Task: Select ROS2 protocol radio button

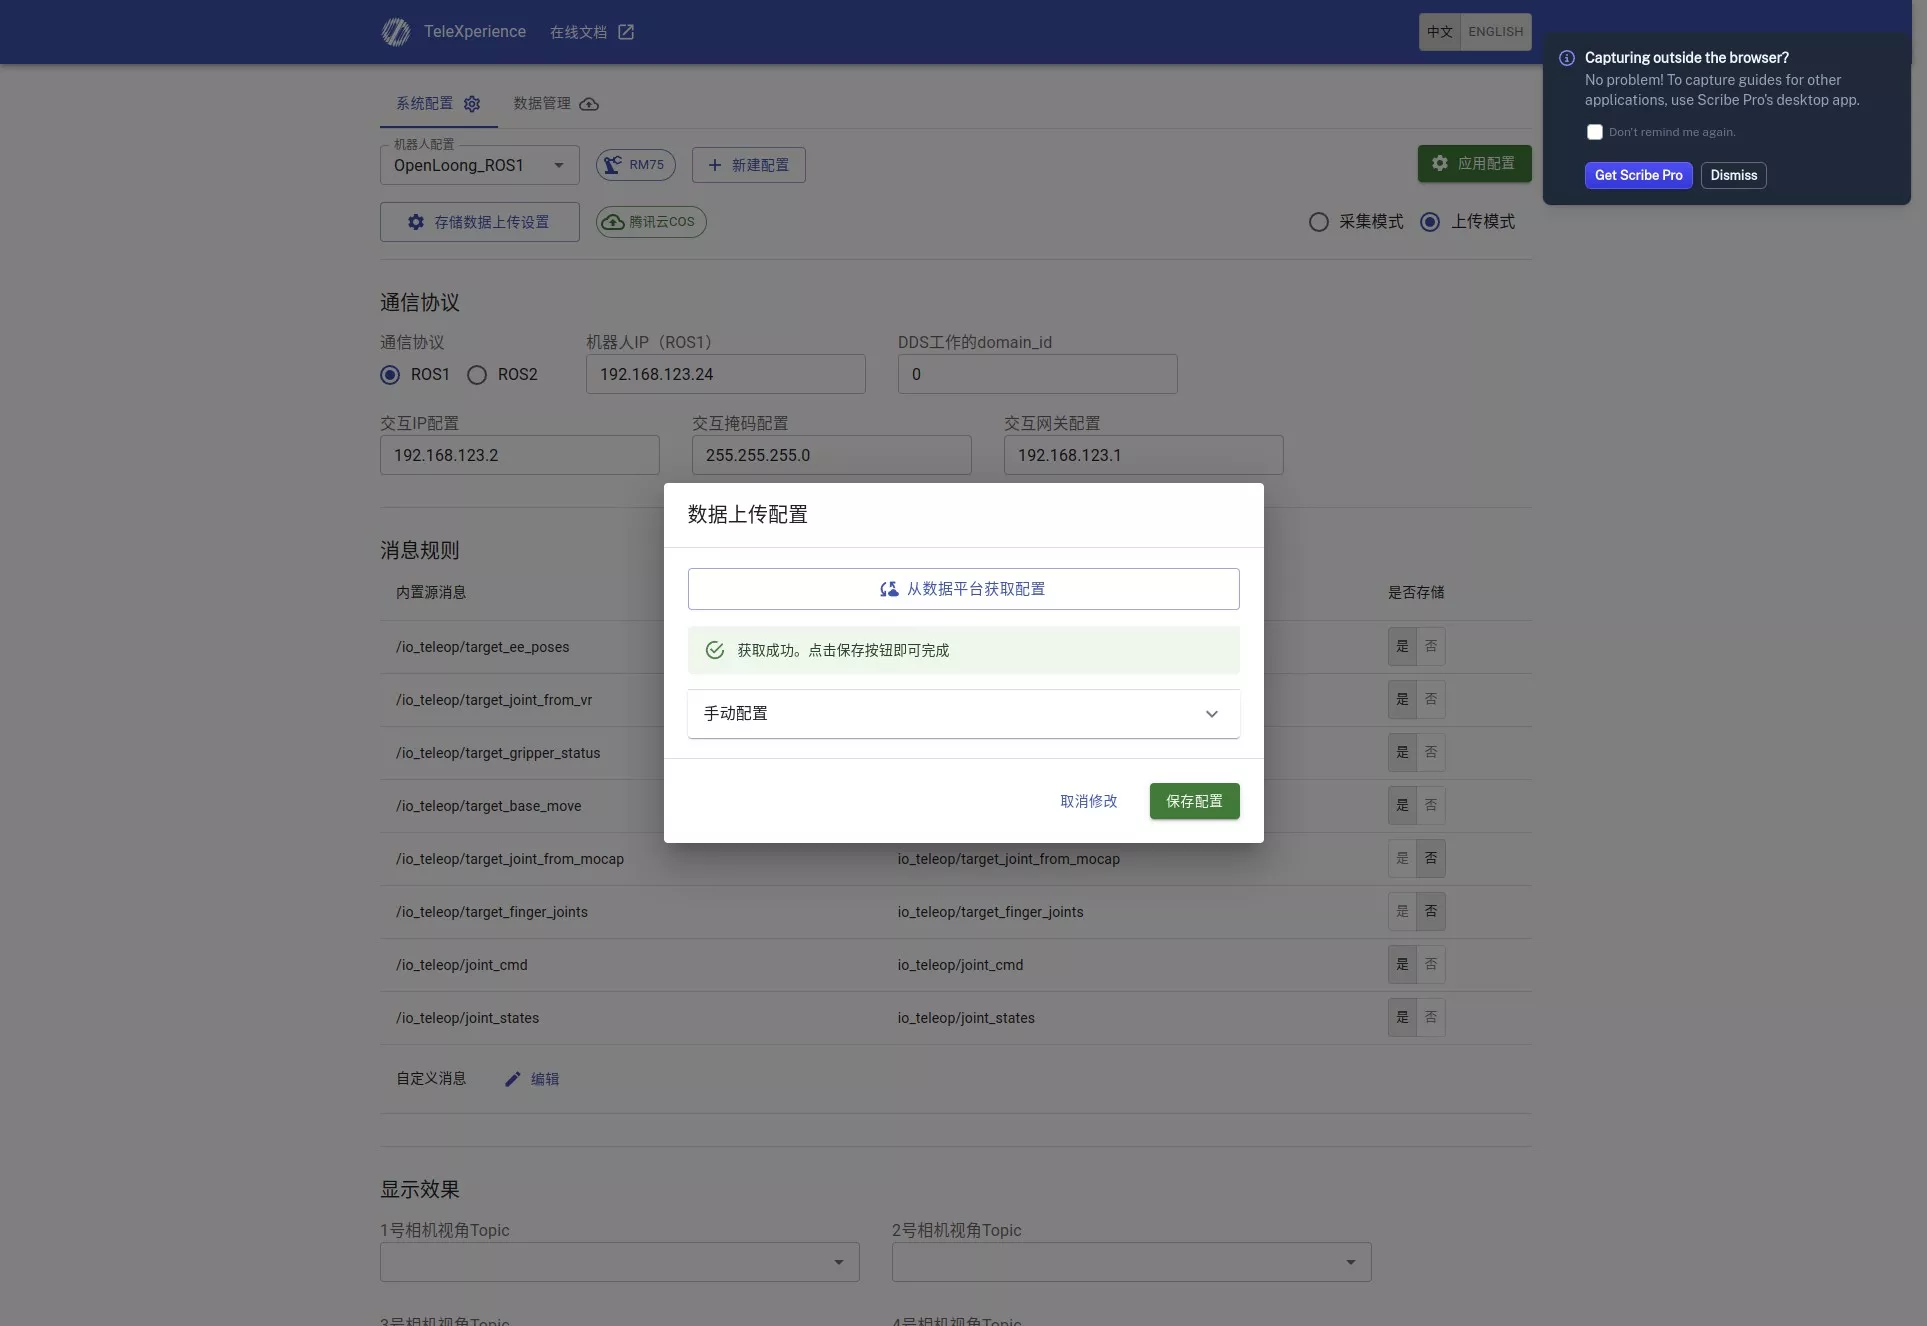Action: (x=477, y=375)
